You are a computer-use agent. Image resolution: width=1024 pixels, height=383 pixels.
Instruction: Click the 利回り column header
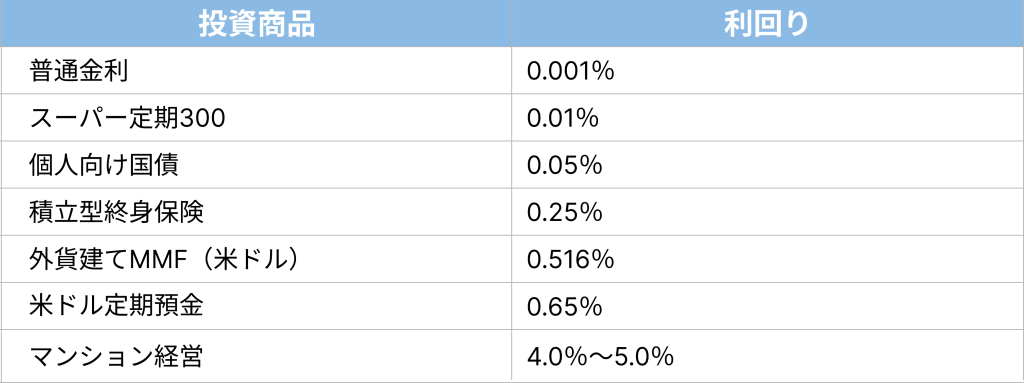(767, 24)
